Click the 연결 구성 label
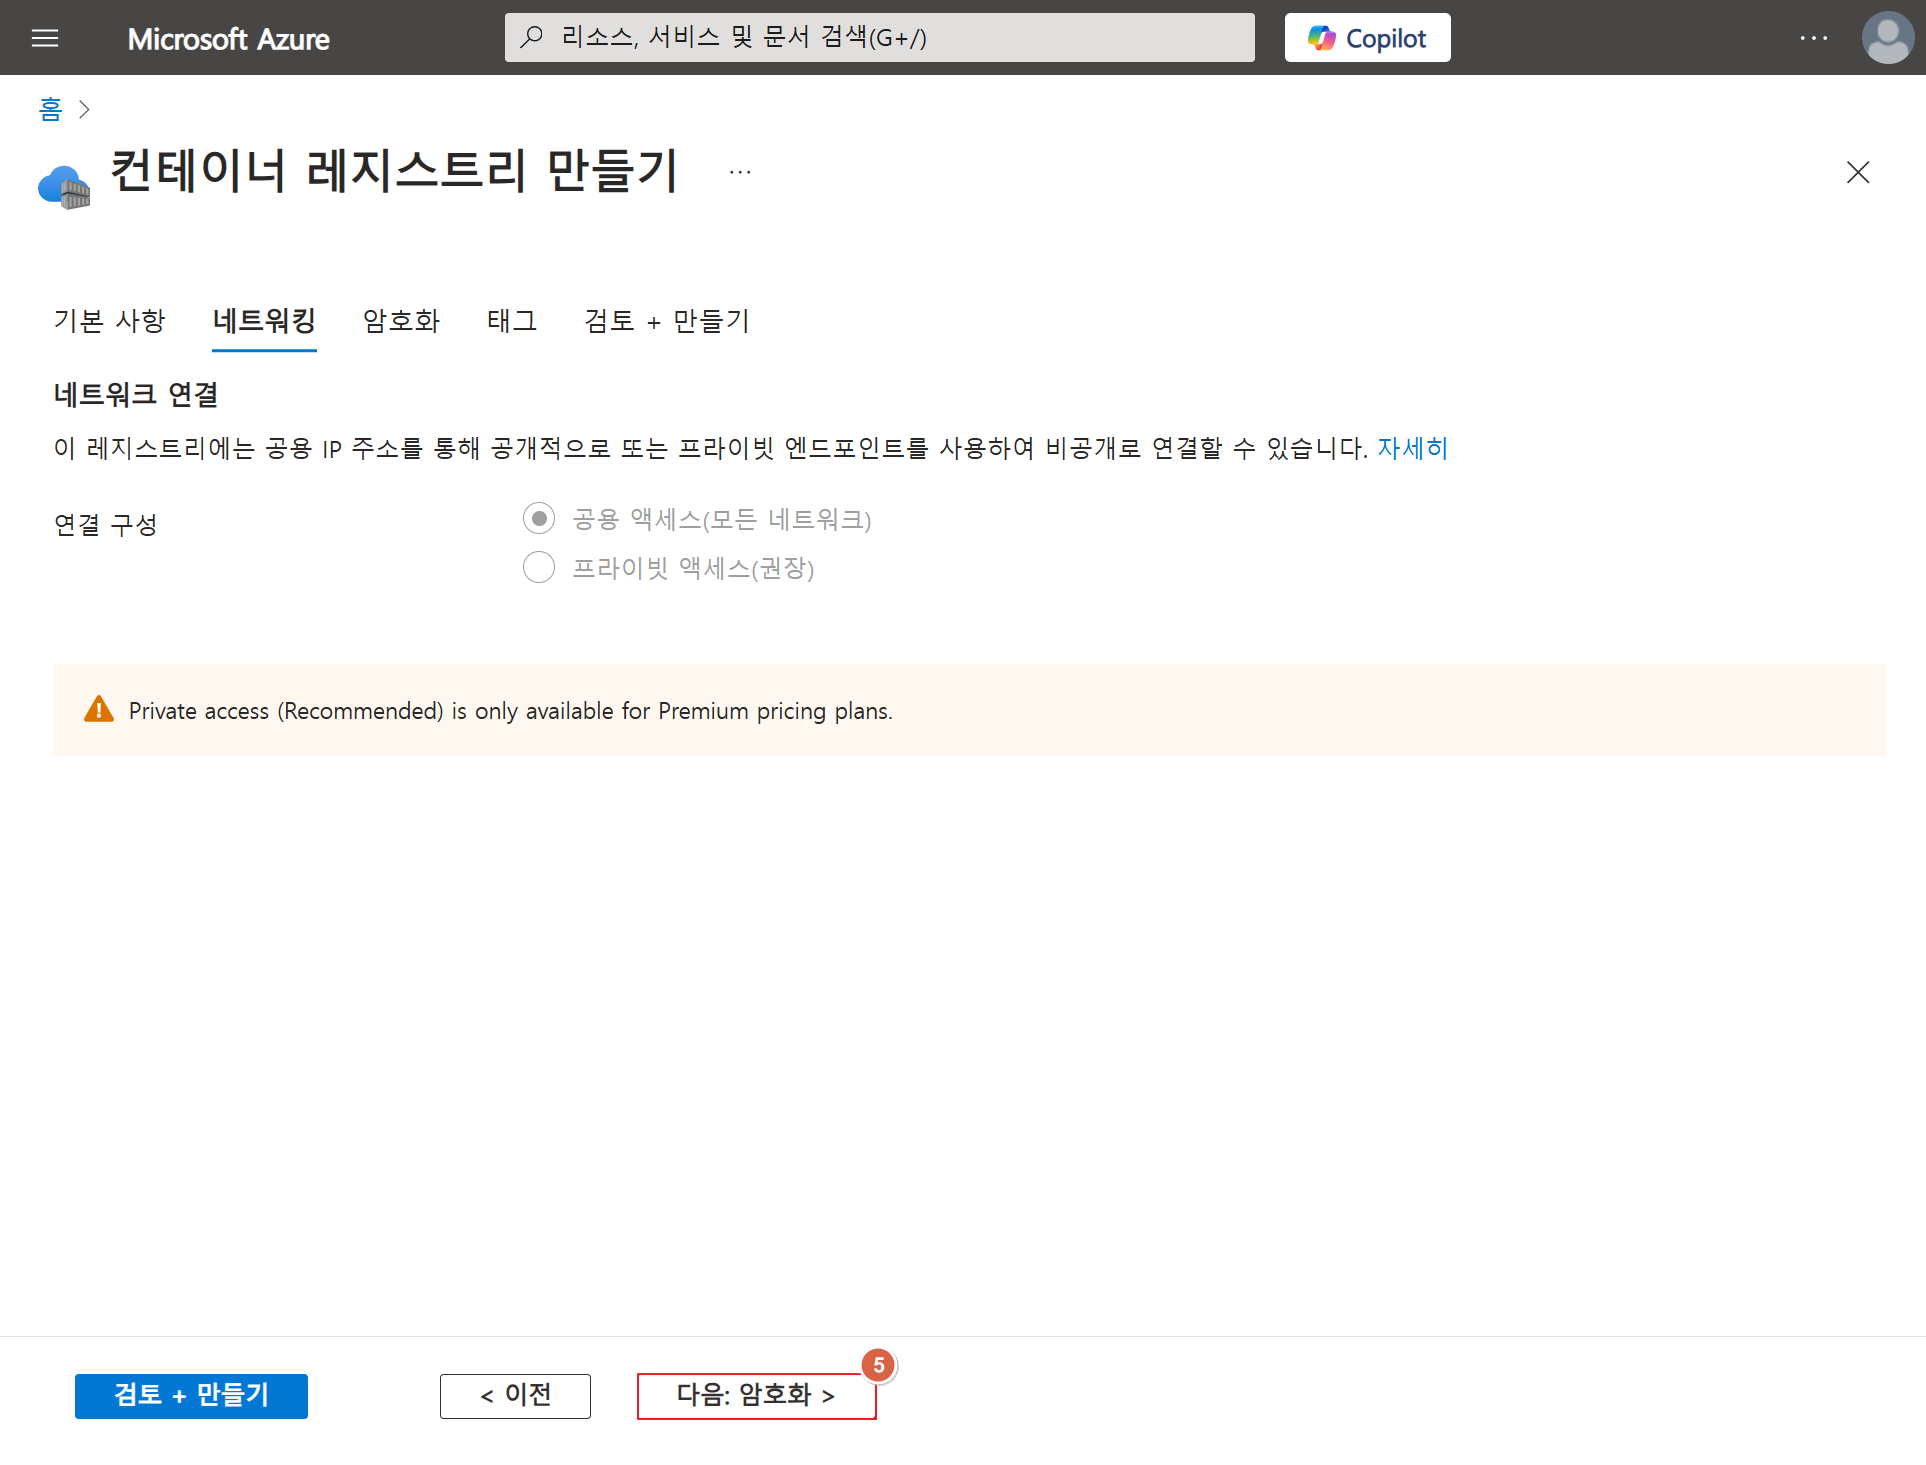This screenshot has height=1465, width=1926. 106,524
